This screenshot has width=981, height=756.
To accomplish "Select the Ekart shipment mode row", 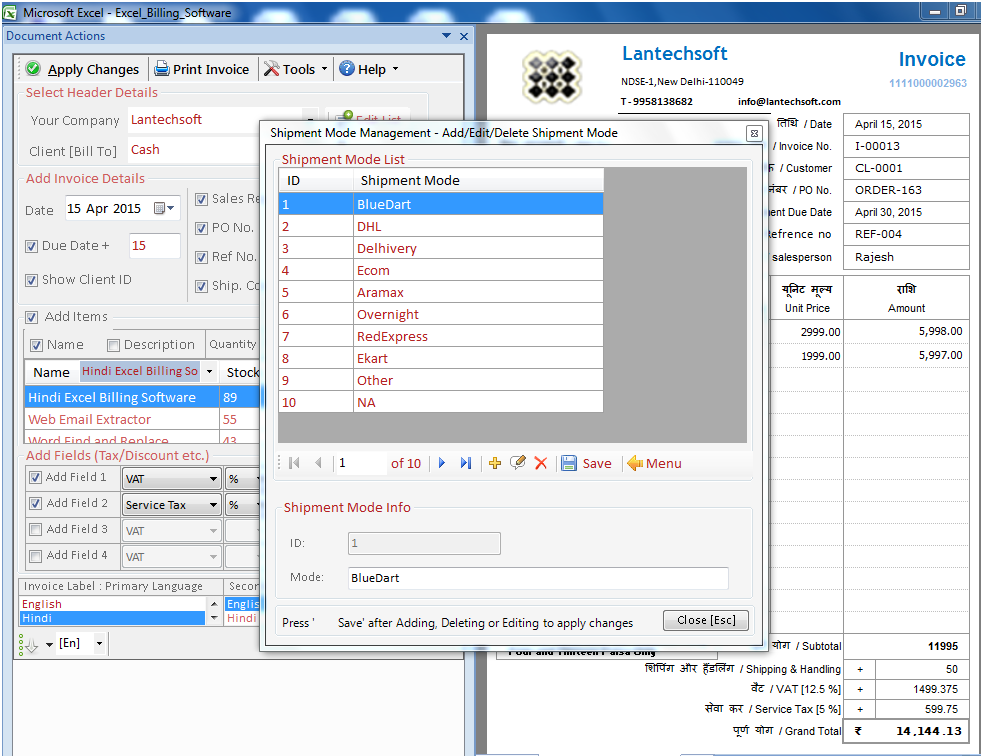I will [440, 358].
